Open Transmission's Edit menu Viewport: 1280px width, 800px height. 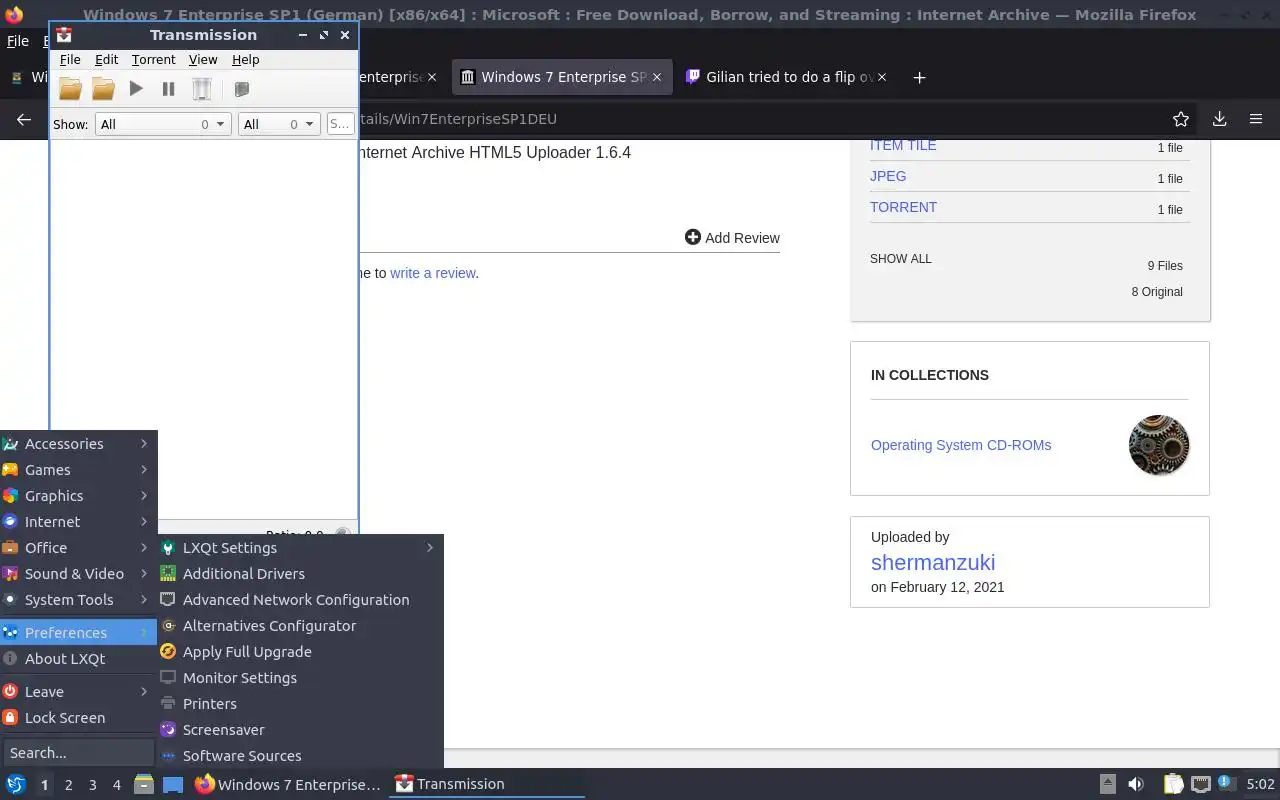tap(106, 60)
